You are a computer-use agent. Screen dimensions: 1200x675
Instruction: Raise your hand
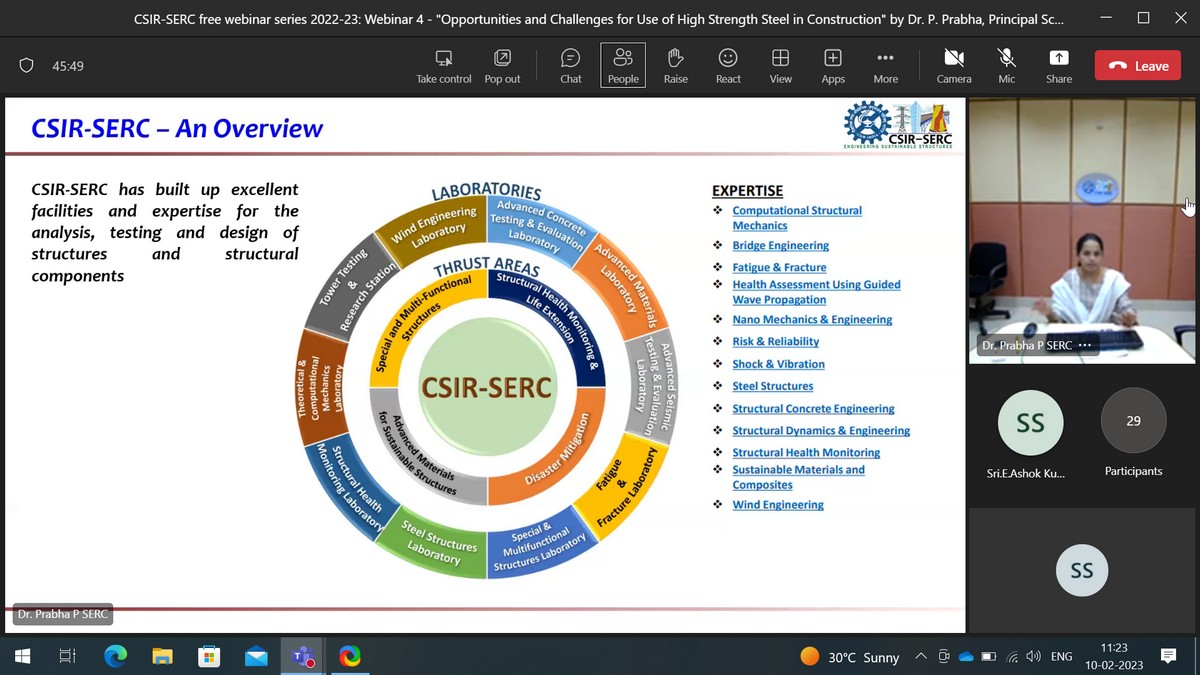[x=676, y=66]
